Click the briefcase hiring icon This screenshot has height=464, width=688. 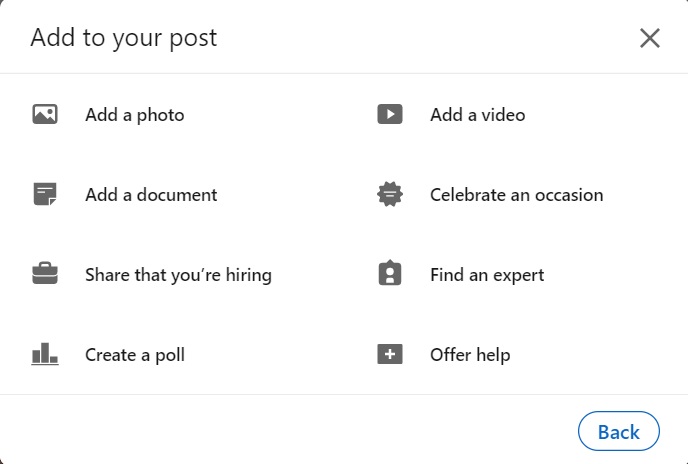pos(45,273)
